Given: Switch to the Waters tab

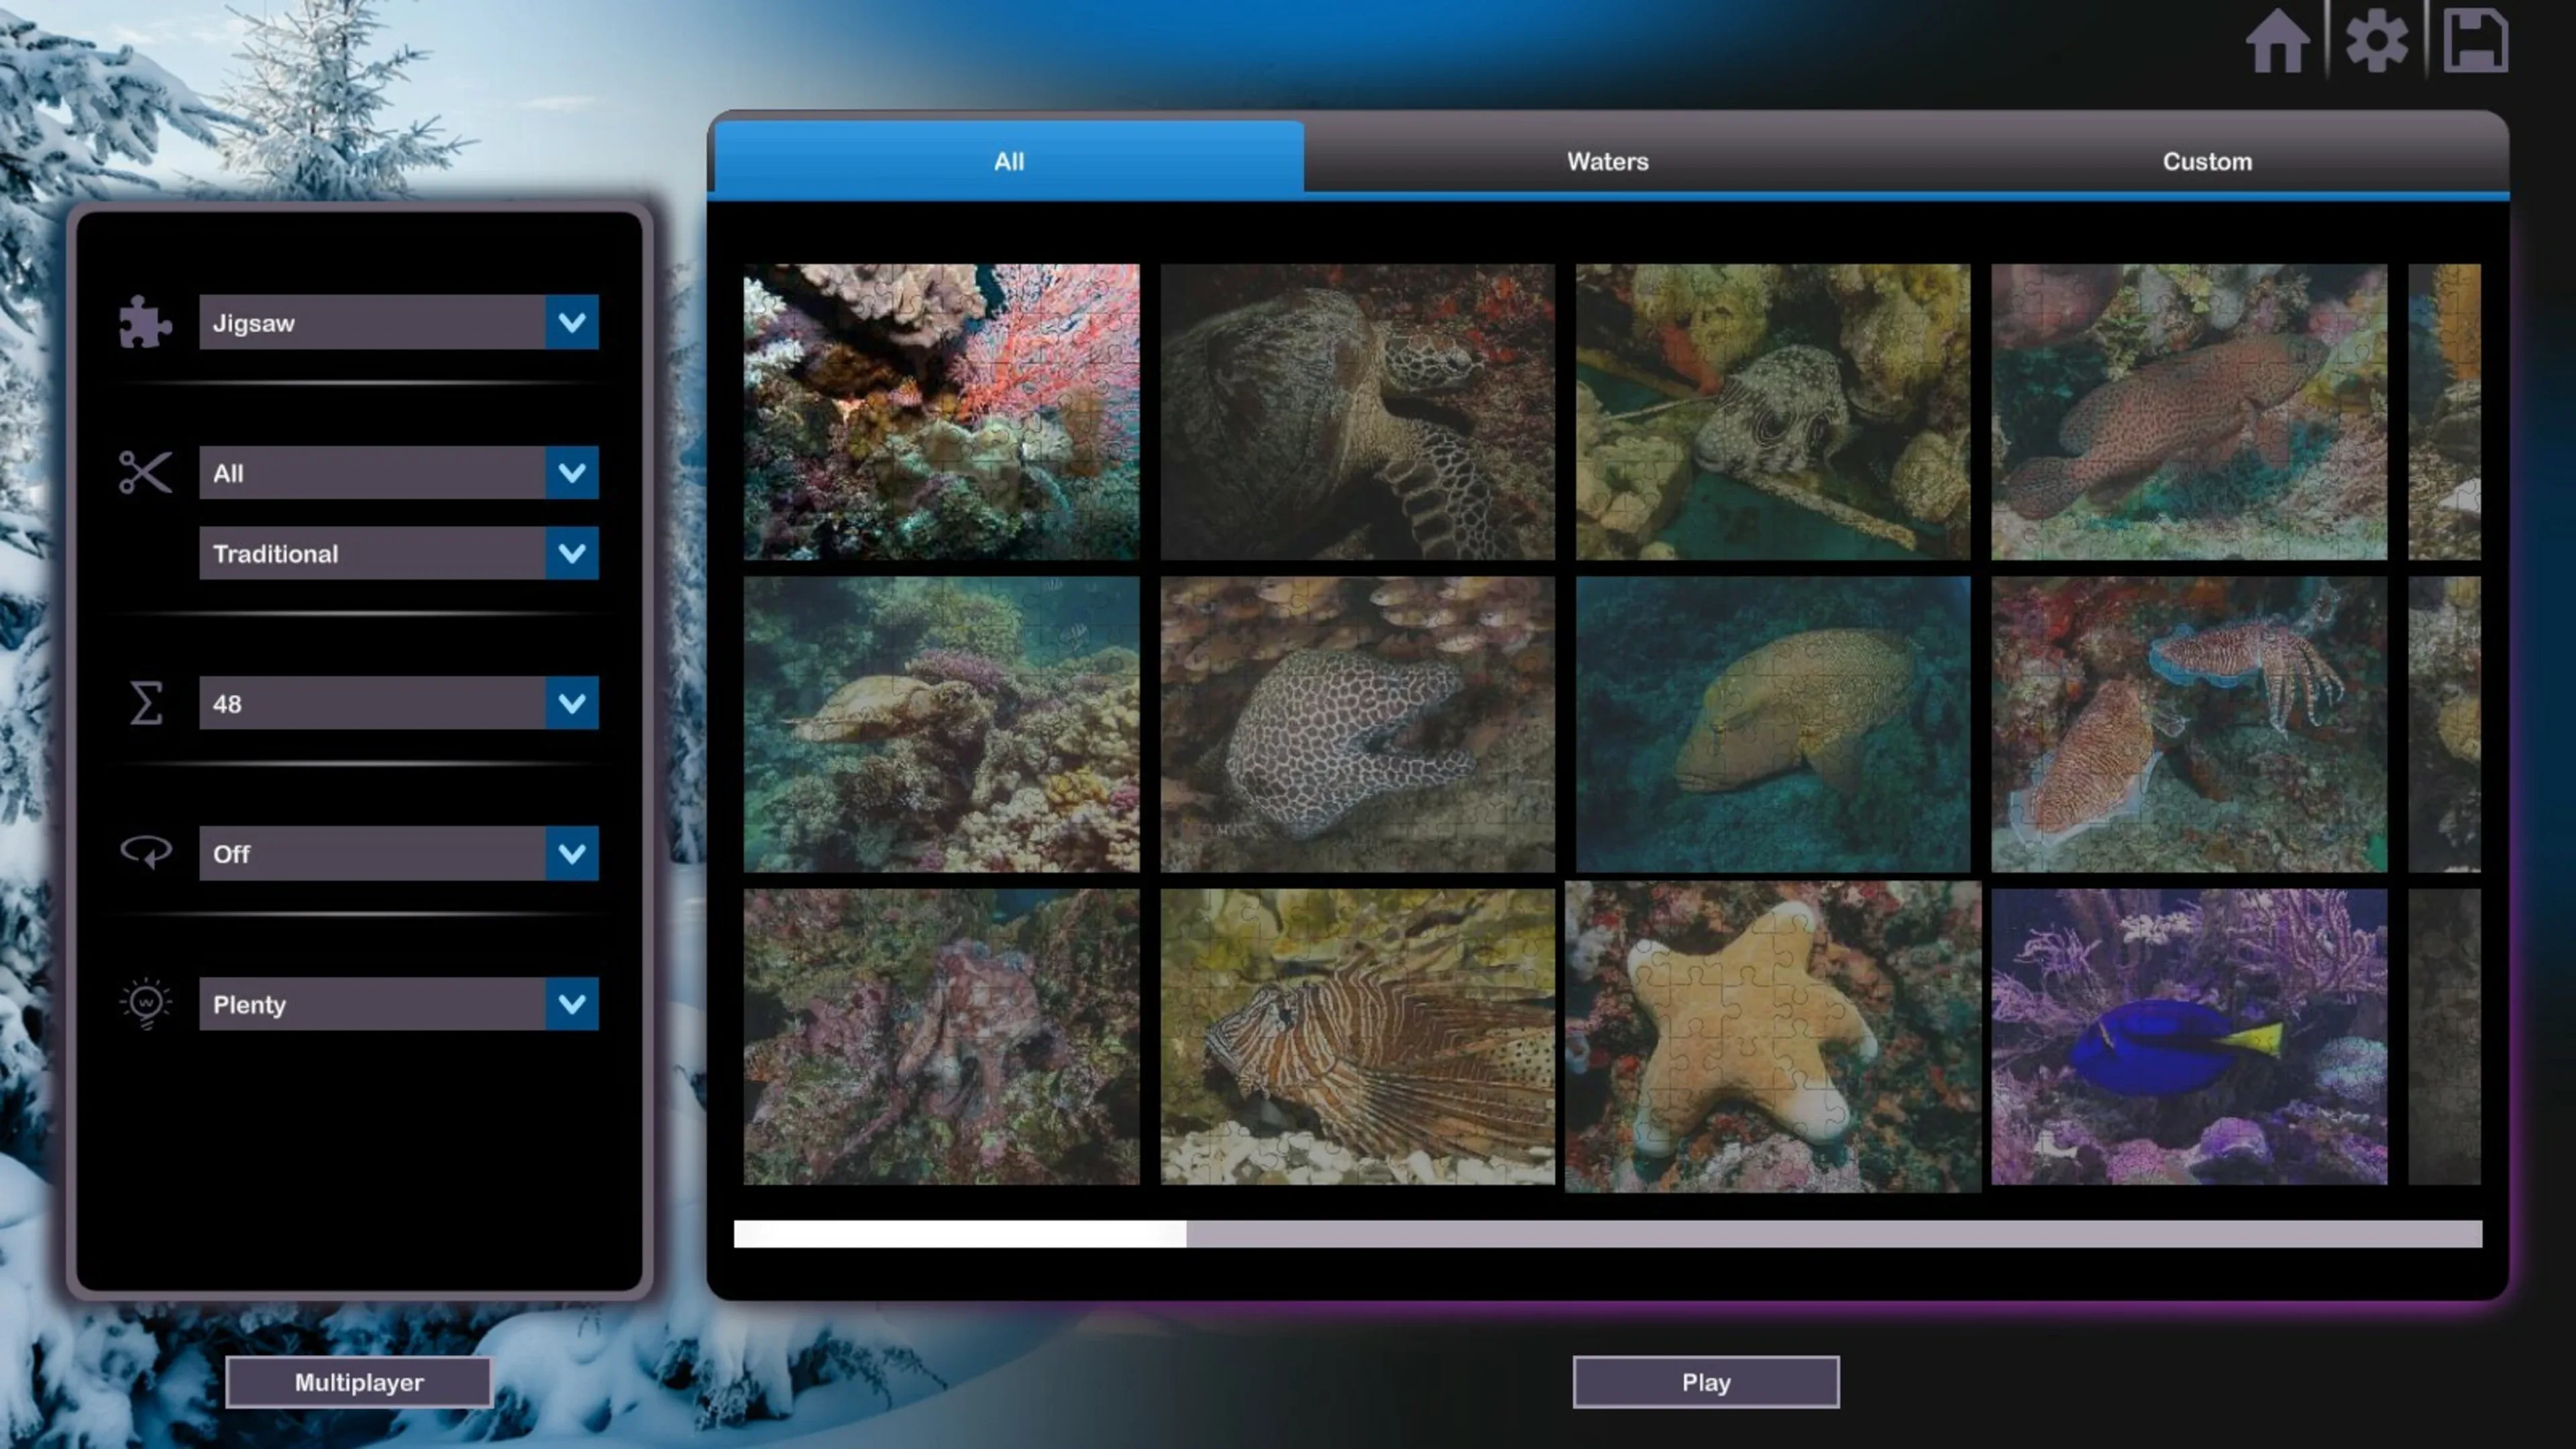Looking at the screenshot, I should click(x=1607, y=161).
